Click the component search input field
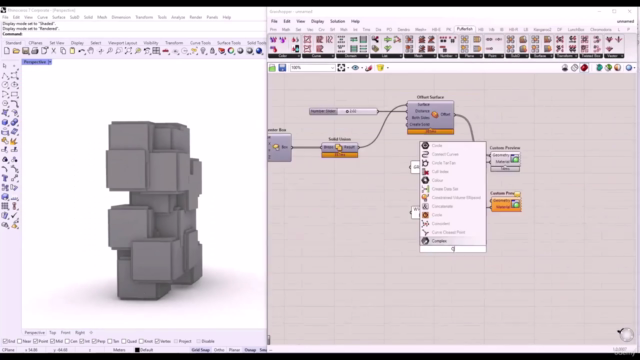The width and height of the screenshot is (640, 360). [x=453, y=249]
